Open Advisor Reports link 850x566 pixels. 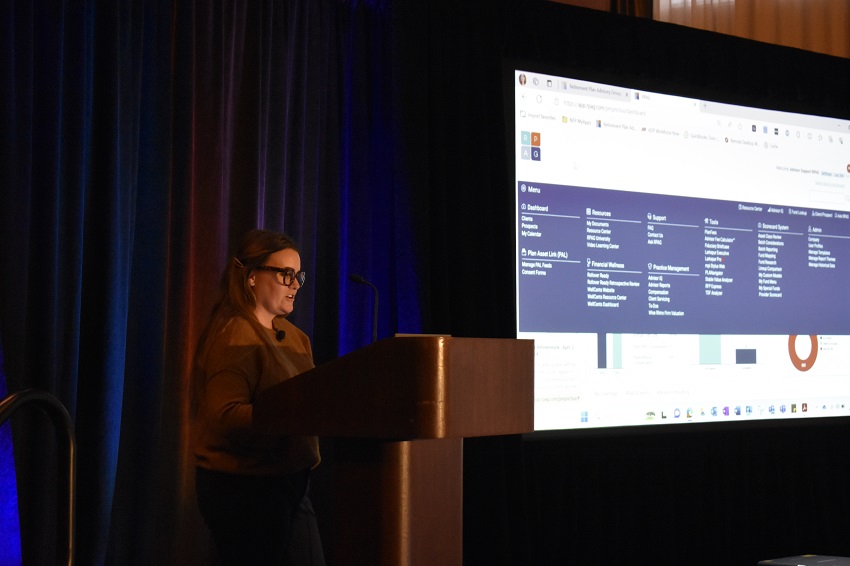point(659,285)
